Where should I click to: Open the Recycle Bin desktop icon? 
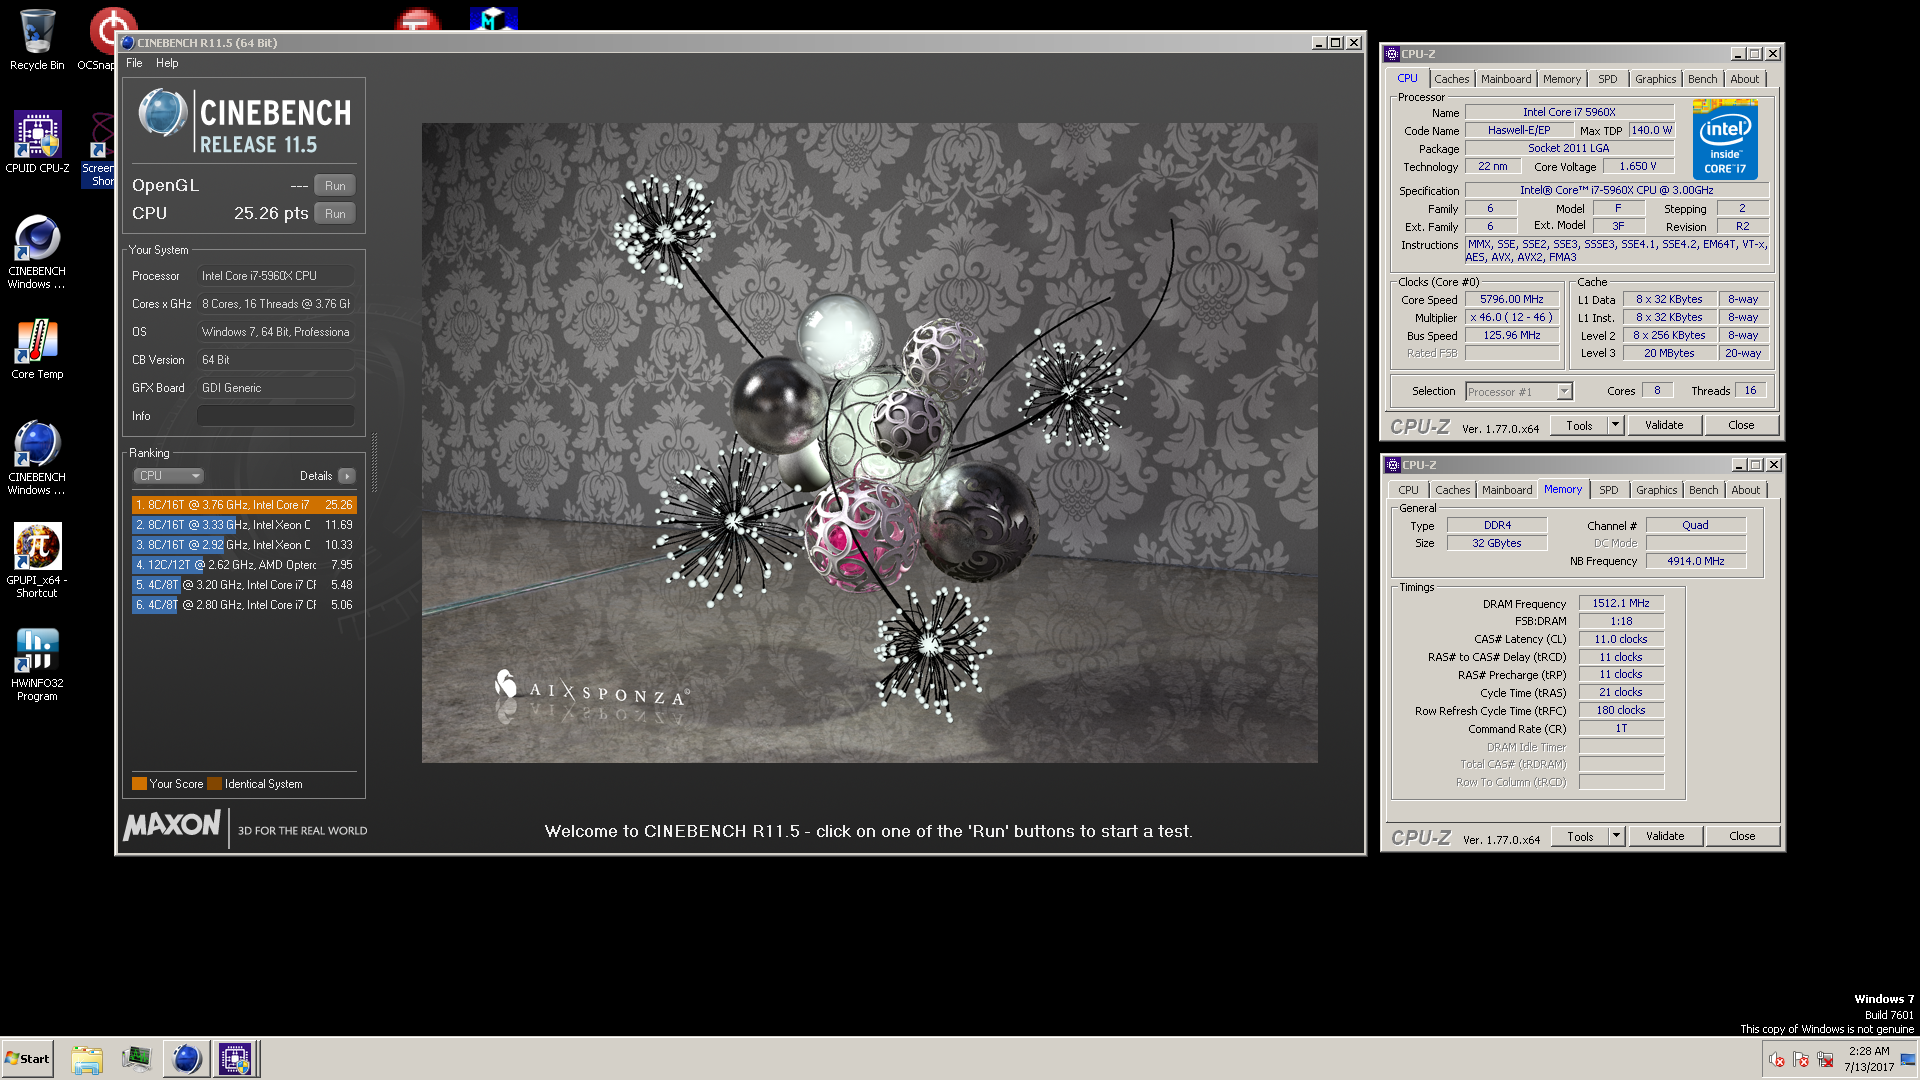[37, 40]
